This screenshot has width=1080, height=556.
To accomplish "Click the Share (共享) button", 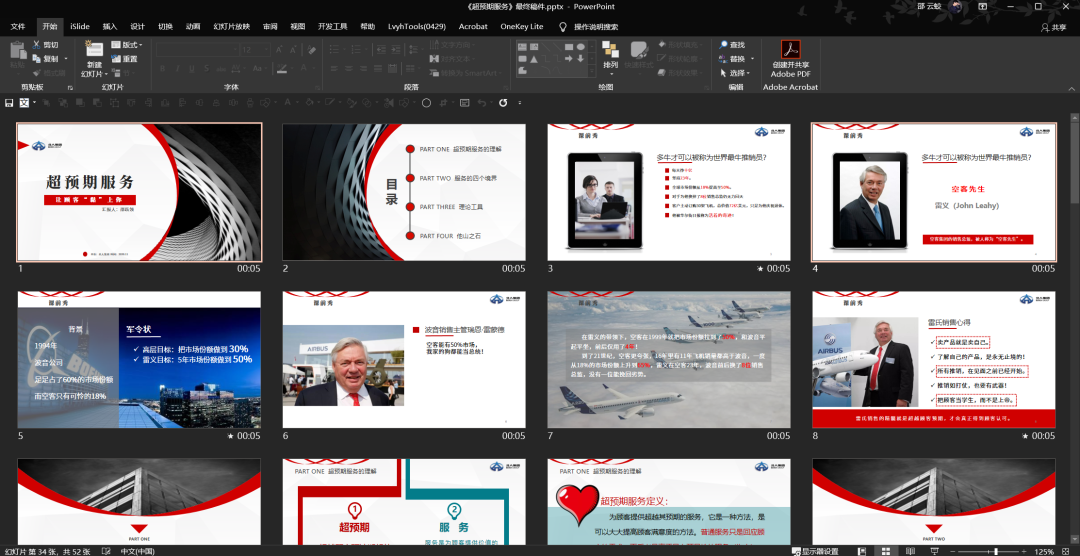I will tap(1053, 27).
